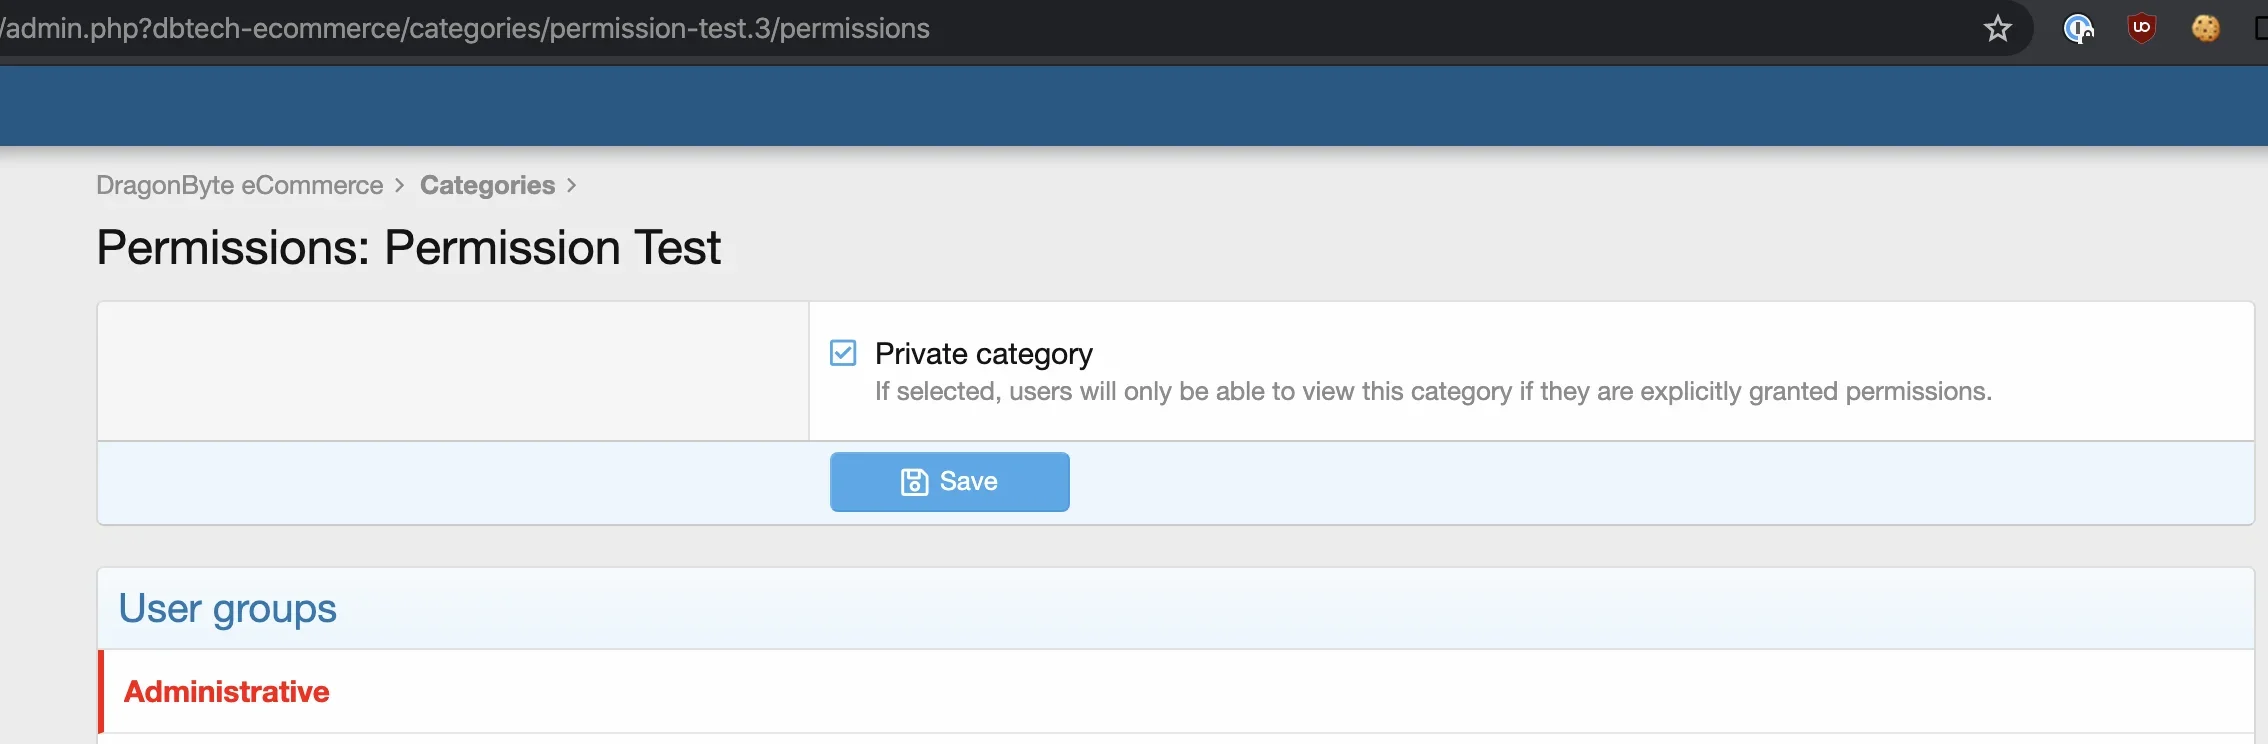Toggle via the Private category label text

tap(983, 354)
